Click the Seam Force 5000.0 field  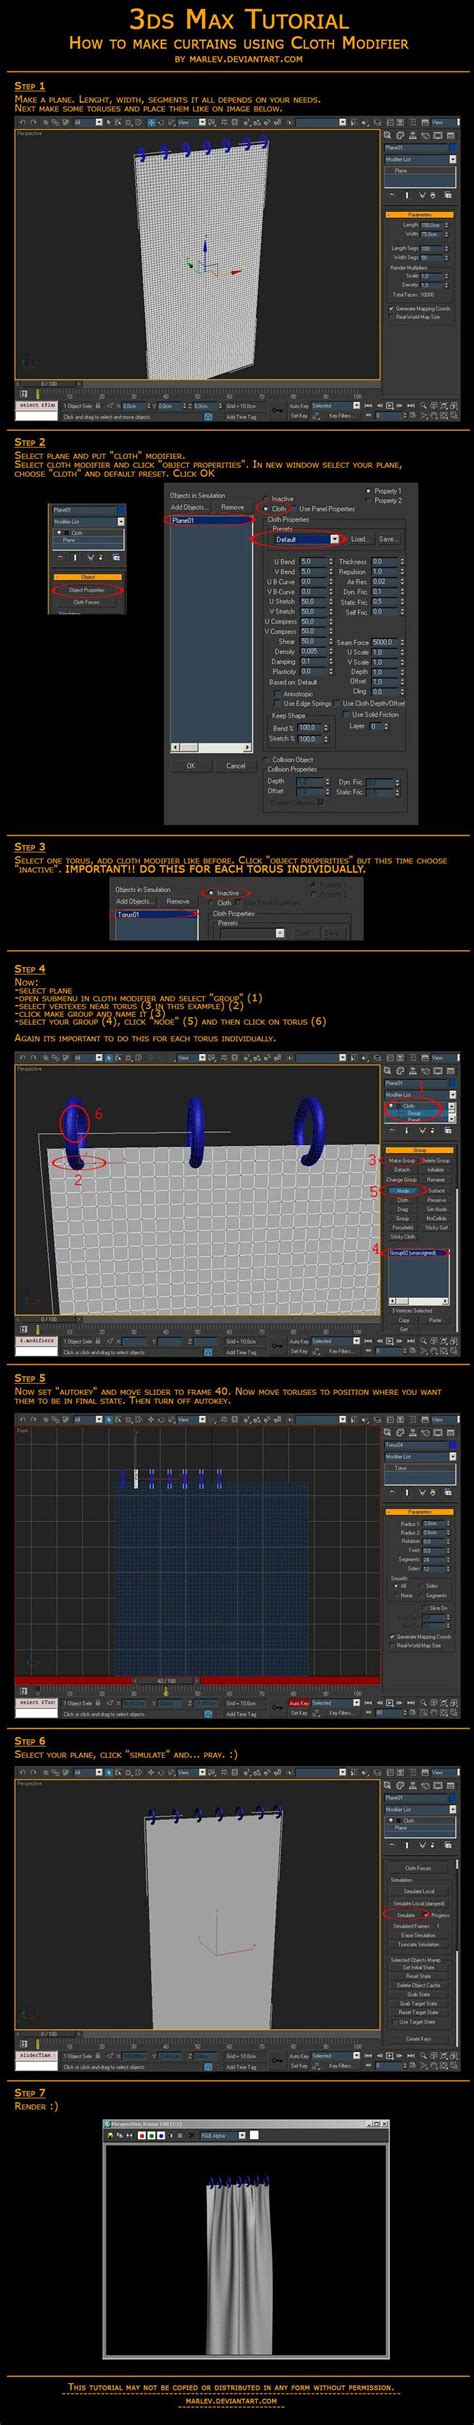coord(383,642)
